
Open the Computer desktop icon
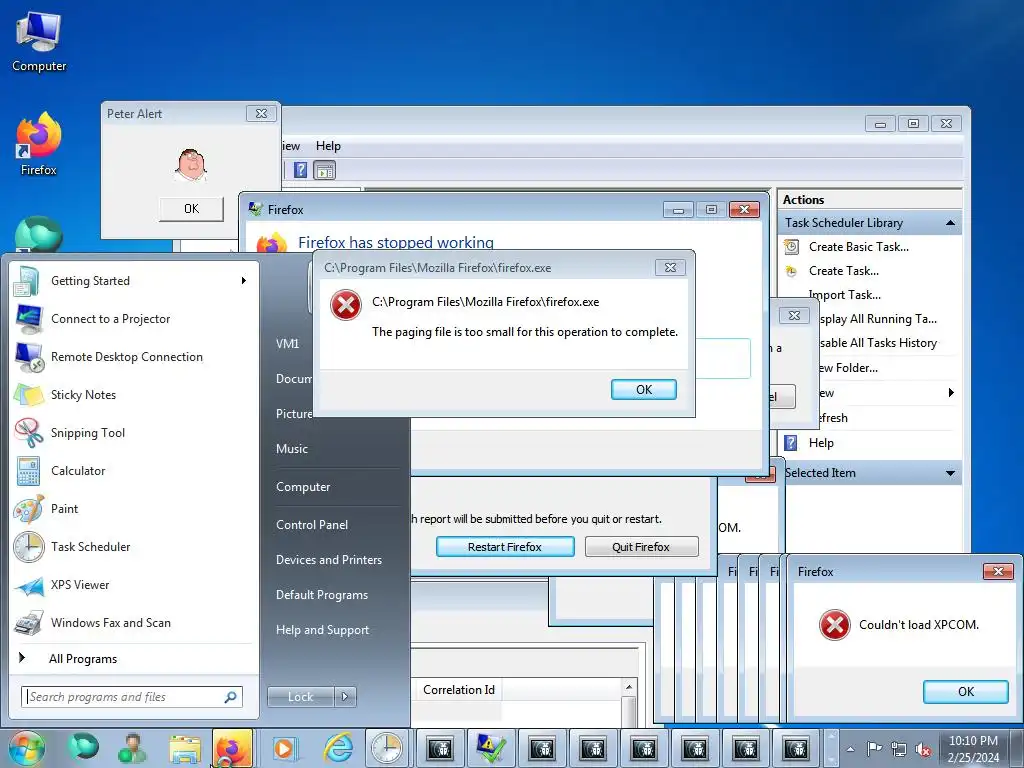click(x=39, y=41)
